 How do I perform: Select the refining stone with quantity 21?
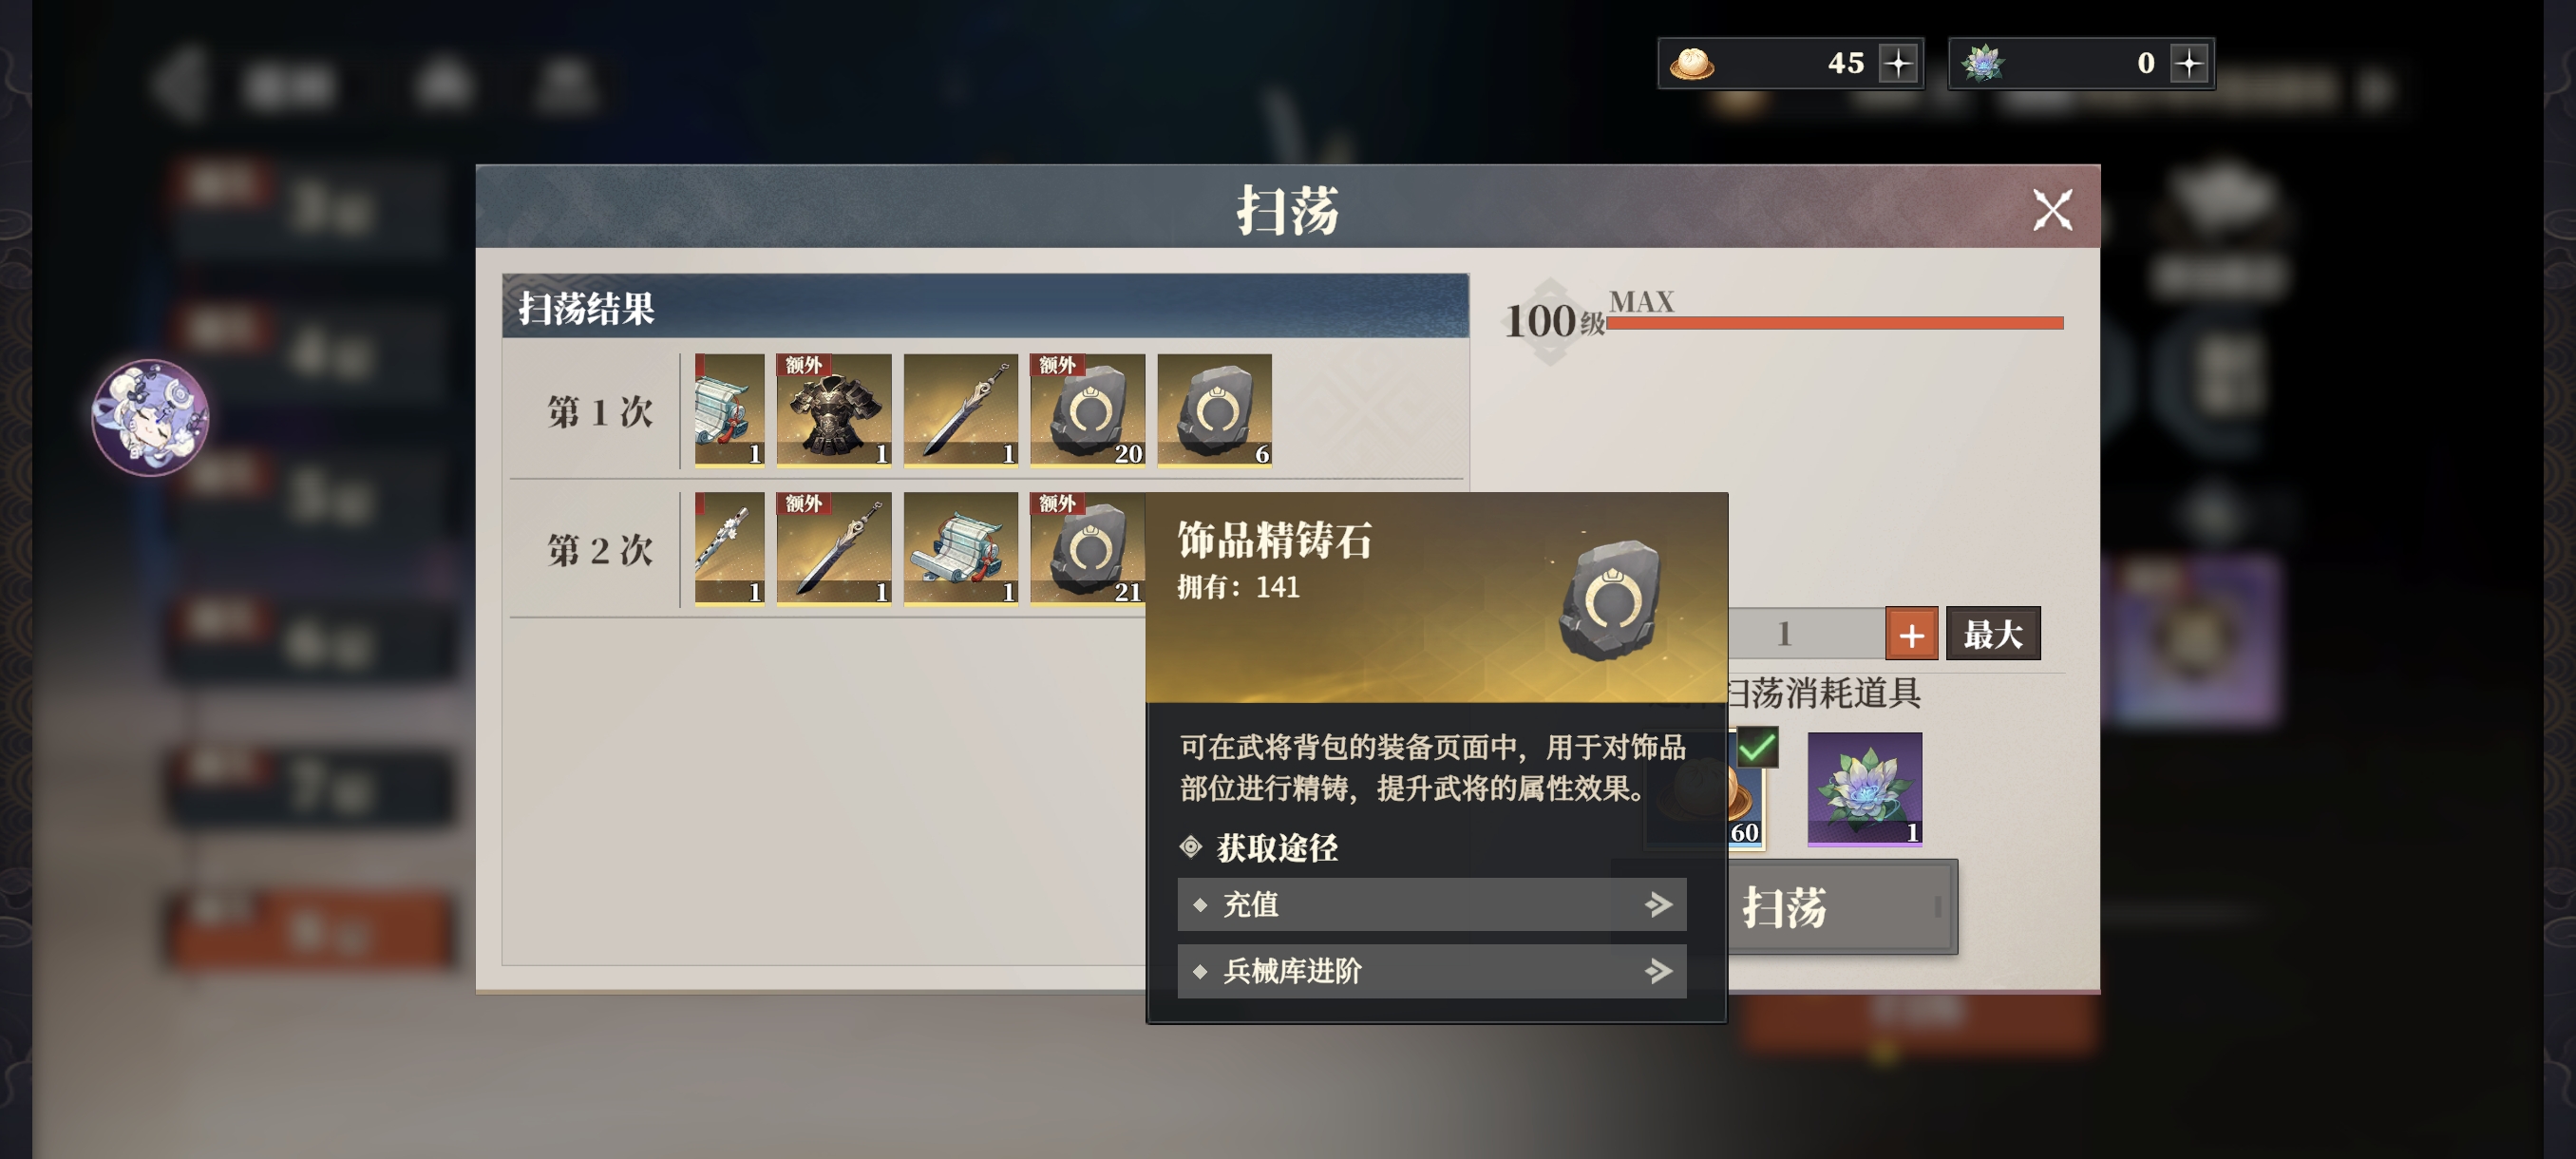pyautogui.click(x=1088, y=548)
